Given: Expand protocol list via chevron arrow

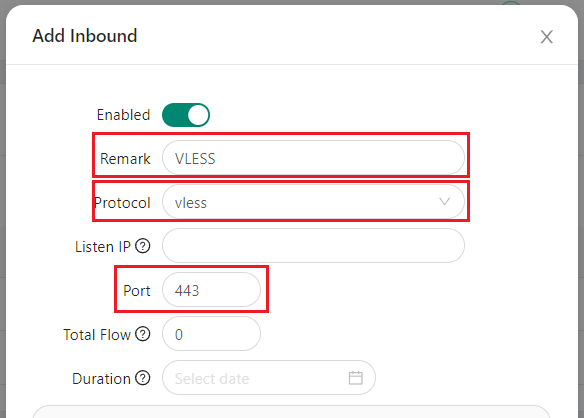Looking at the screenshot, I should click(x=445, y=202).
